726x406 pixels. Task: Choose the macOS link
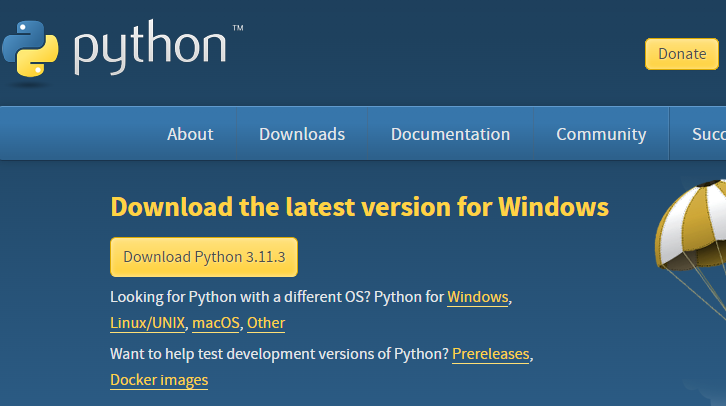coord(216,323)
